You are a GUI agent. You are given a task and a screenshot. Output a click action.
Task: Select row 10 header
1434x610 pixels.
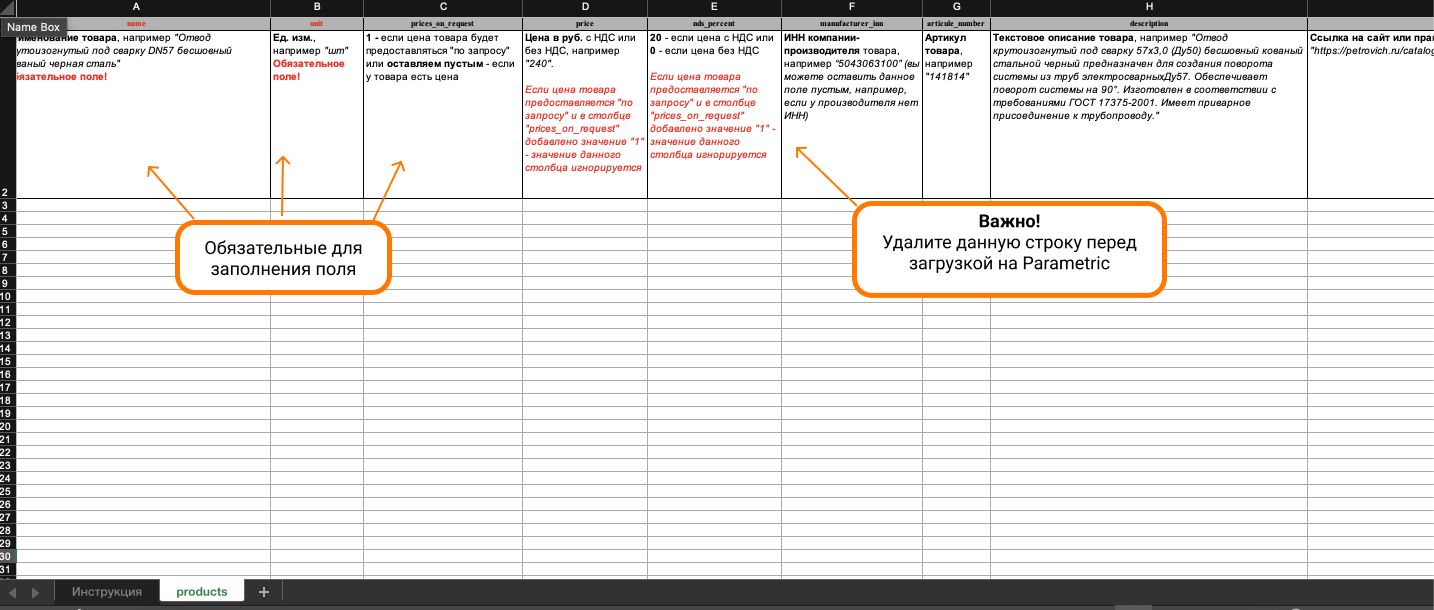[8, 296]
